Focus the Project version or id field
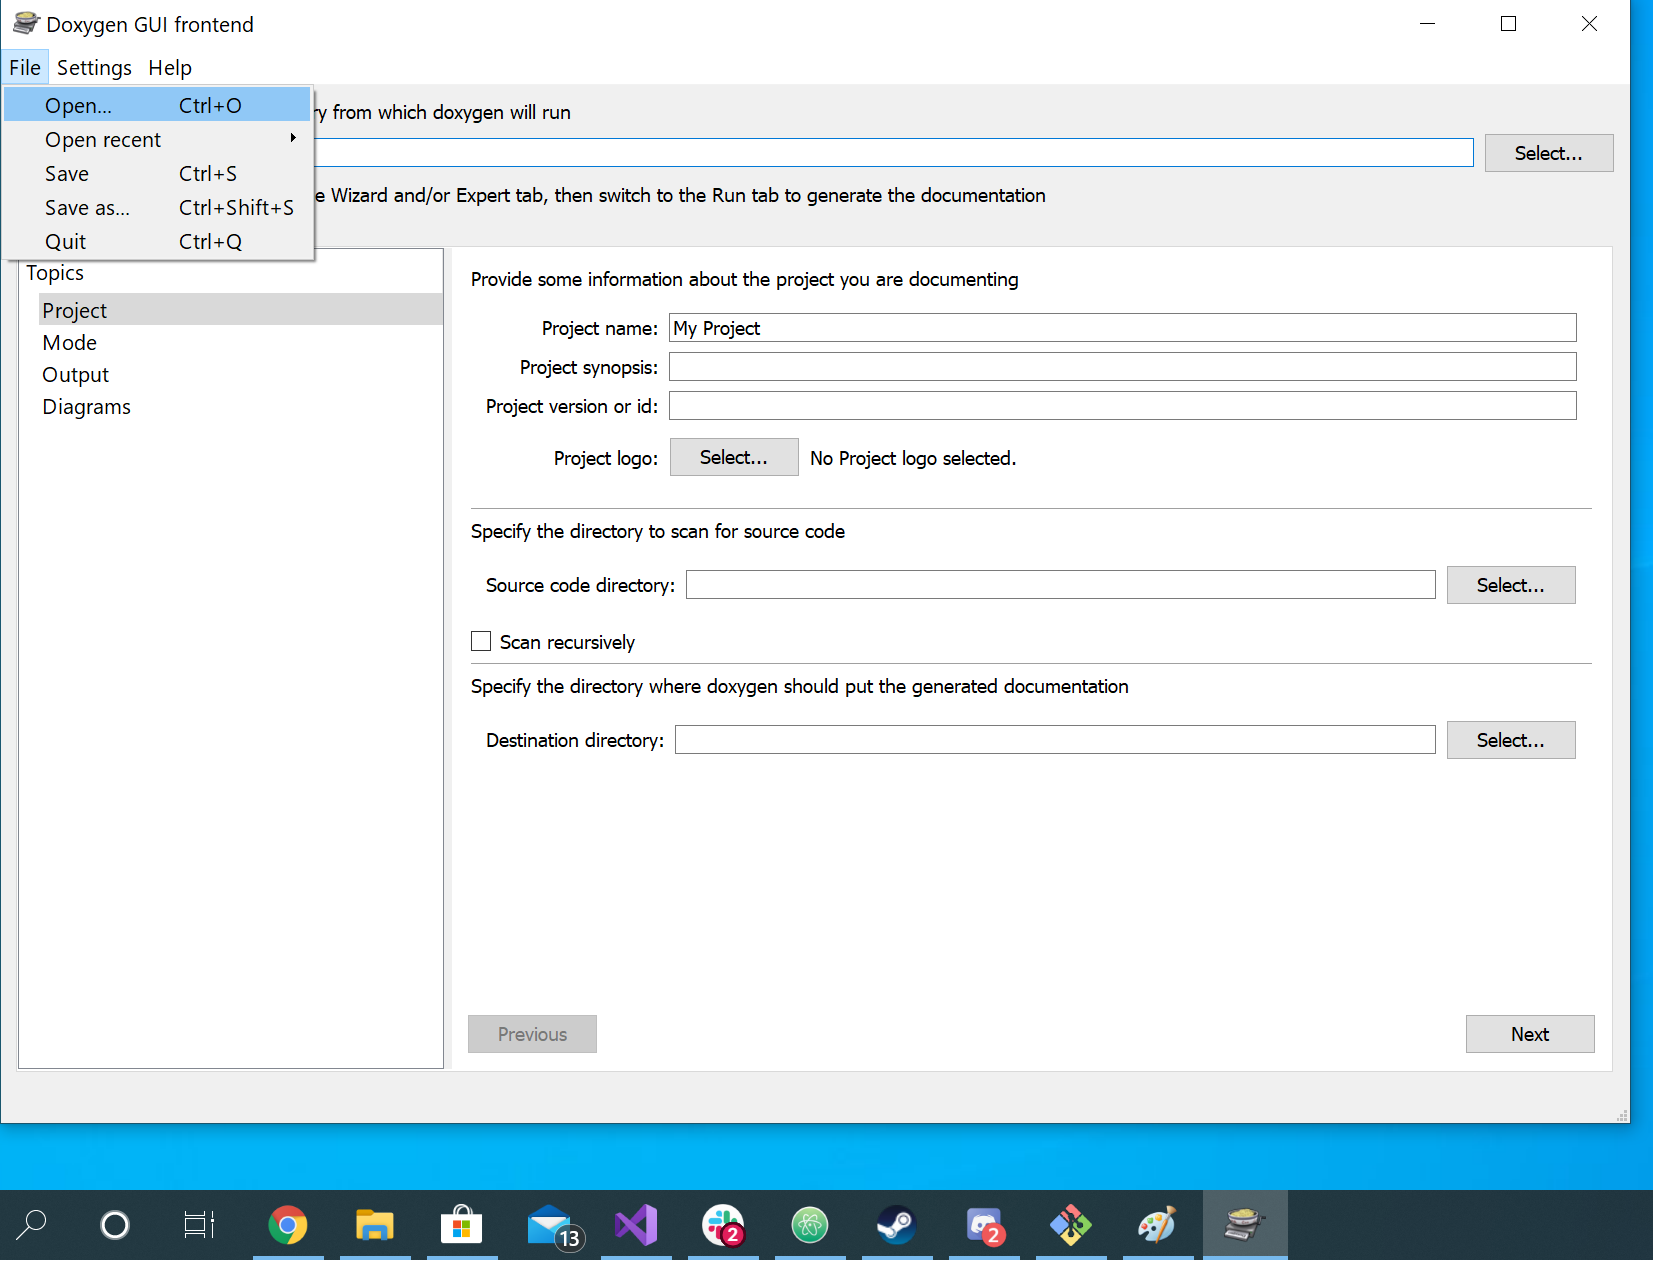Viewport: 1653px width, 1261px height. pyautogui.click(x=1122, y=406)
